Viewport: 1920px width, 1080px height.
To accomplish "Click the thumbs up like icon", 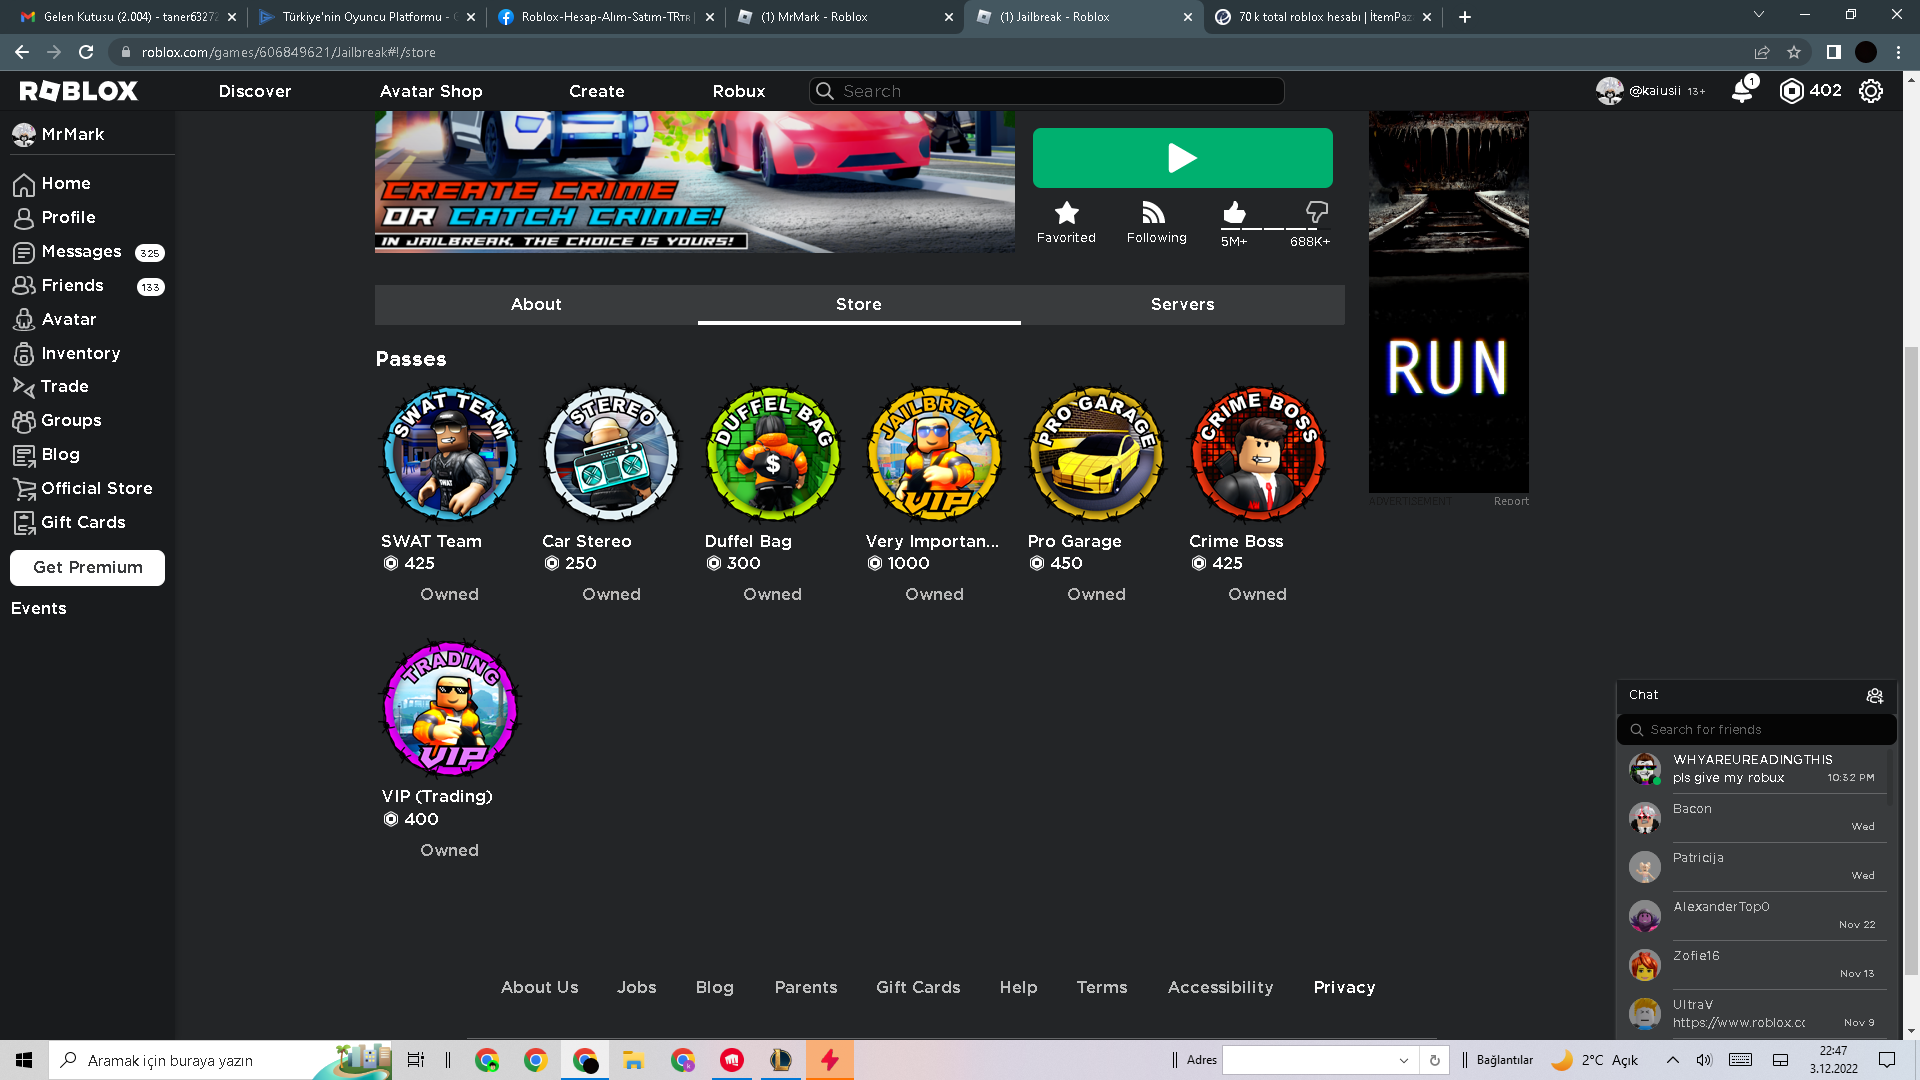I will point(1234,212).
